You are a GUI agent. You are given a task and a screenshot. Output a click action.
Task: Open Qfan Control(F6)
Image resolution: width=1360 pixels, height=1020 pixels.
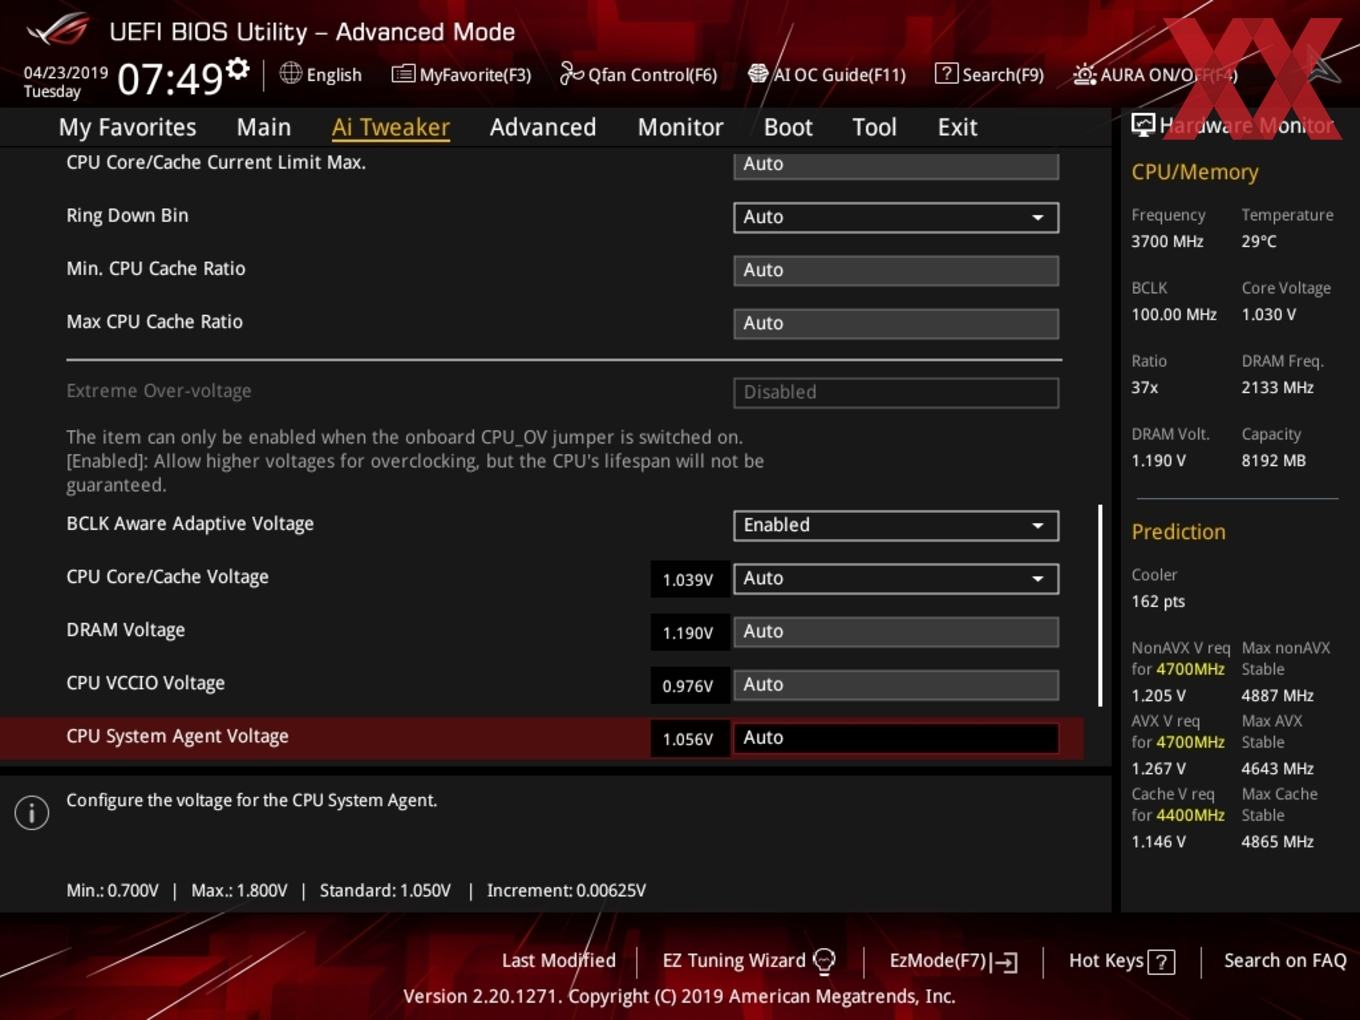638,74
